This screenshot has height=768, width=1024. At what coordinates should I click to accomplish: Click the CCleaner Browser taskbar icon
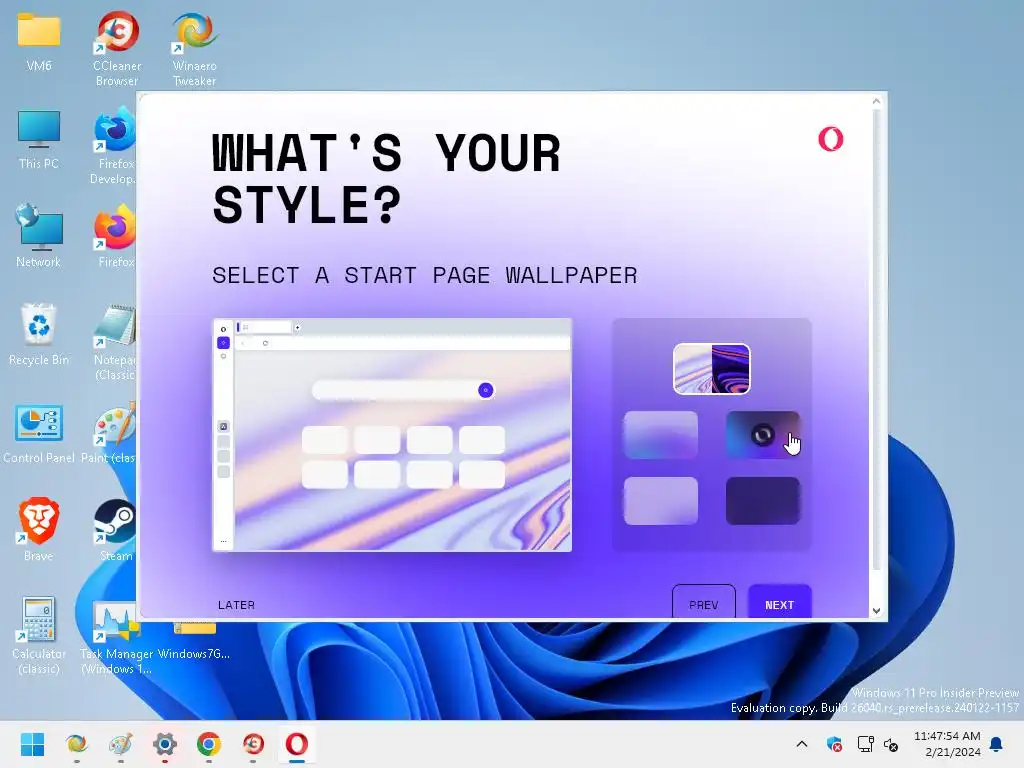tap(253, 744)
